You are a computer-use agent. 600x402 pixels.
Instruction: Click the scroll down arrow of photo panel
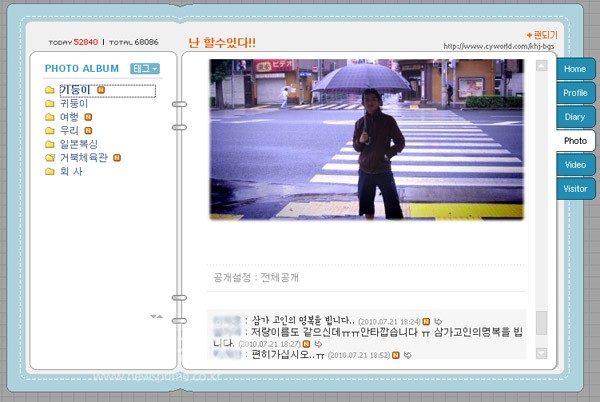point(542,353)
